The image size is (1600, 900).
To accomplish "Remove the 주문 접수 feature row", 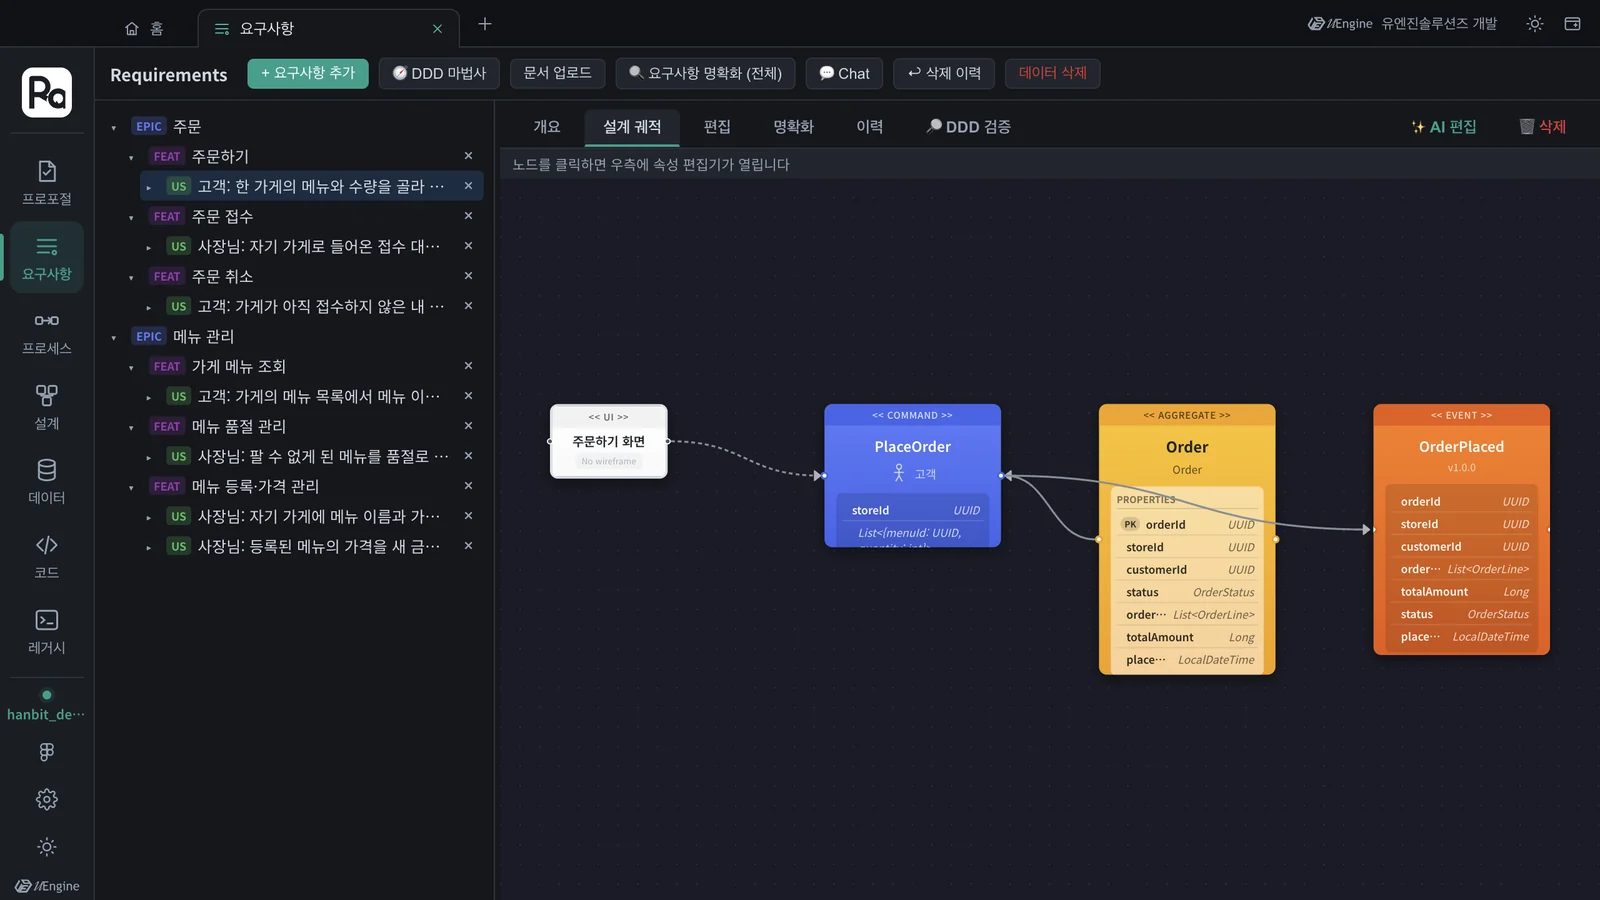I will coord(468,216).
